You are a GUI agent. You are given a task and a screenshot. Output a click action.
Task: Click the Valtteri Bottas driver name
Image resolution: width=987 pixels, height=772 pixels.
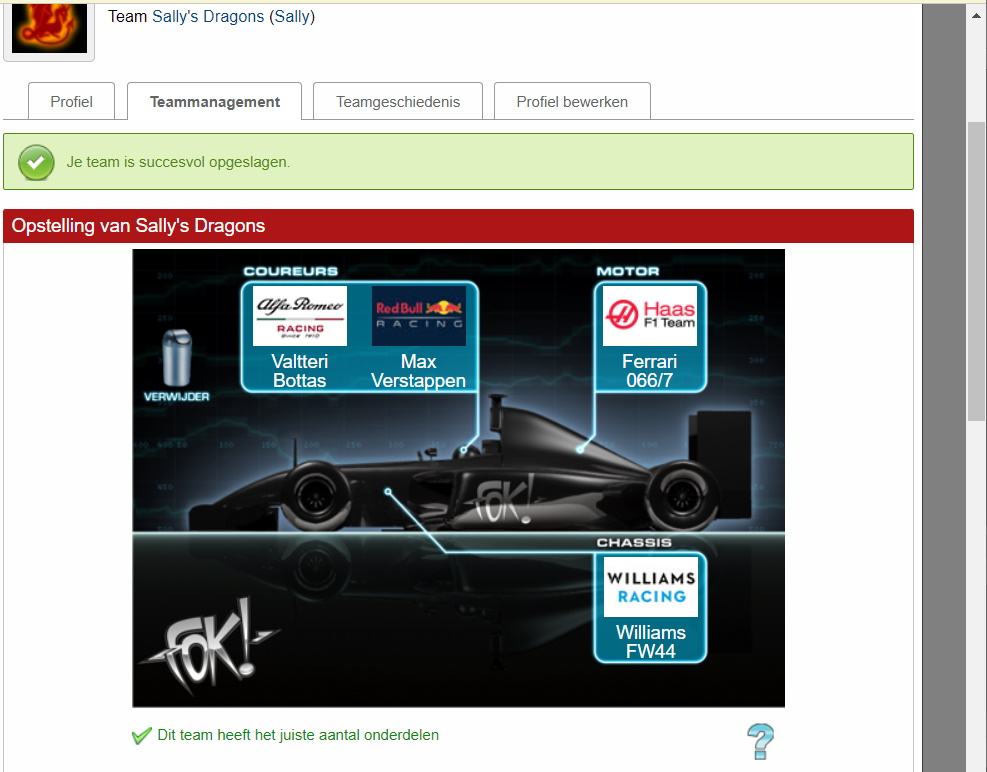[x=300, y=371]
